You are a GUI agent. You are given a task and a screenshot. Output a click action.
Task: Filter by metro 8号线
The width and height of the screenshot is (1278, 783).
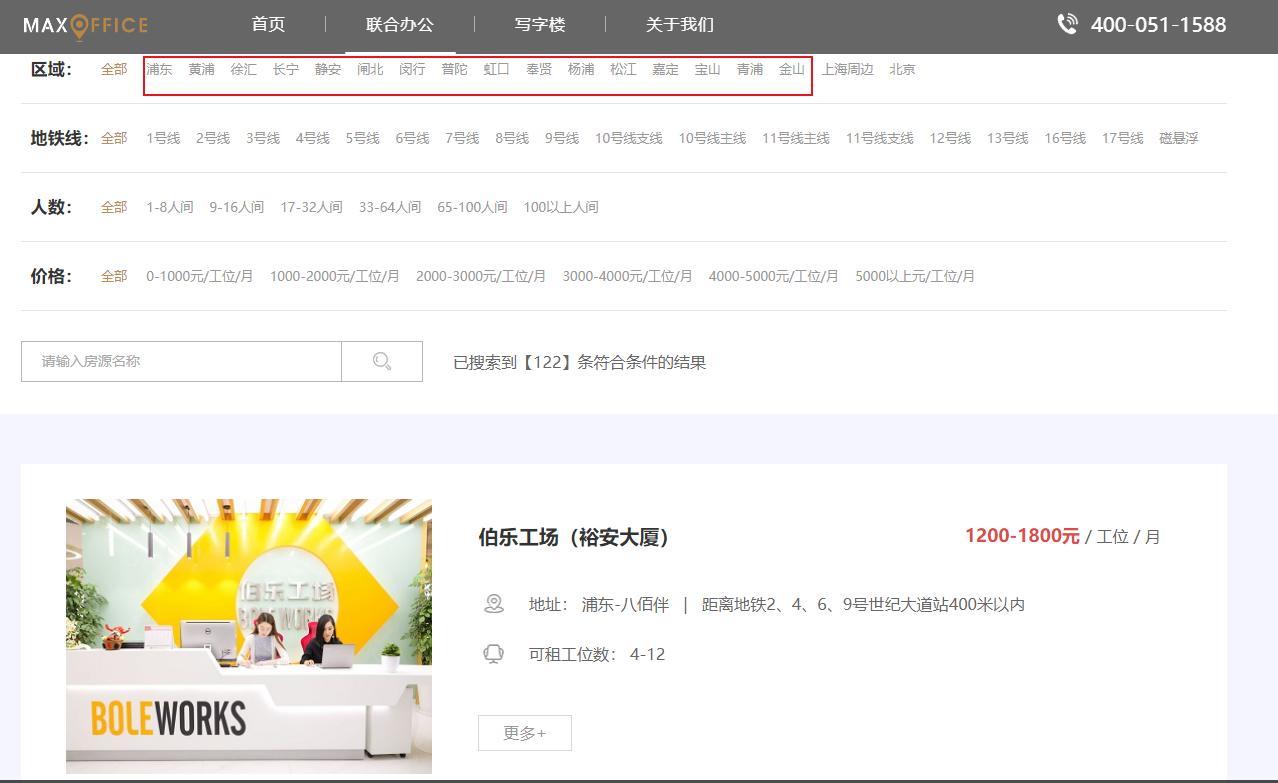[512, 138]
